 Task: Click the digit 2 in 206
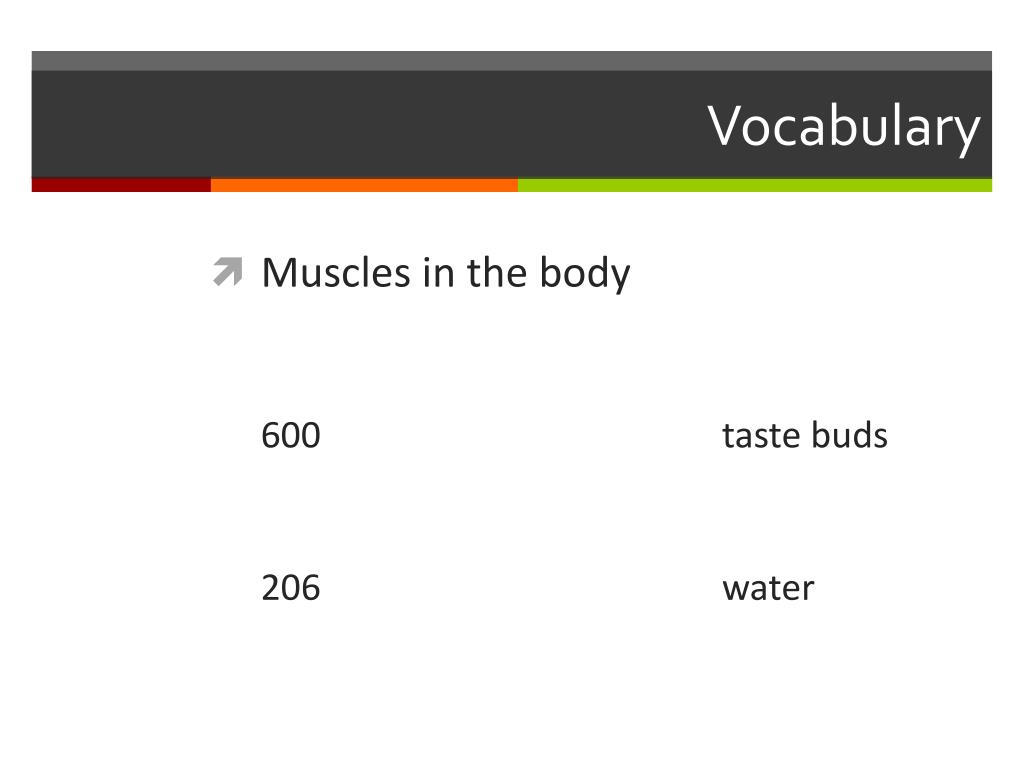[x=270, y=588]
